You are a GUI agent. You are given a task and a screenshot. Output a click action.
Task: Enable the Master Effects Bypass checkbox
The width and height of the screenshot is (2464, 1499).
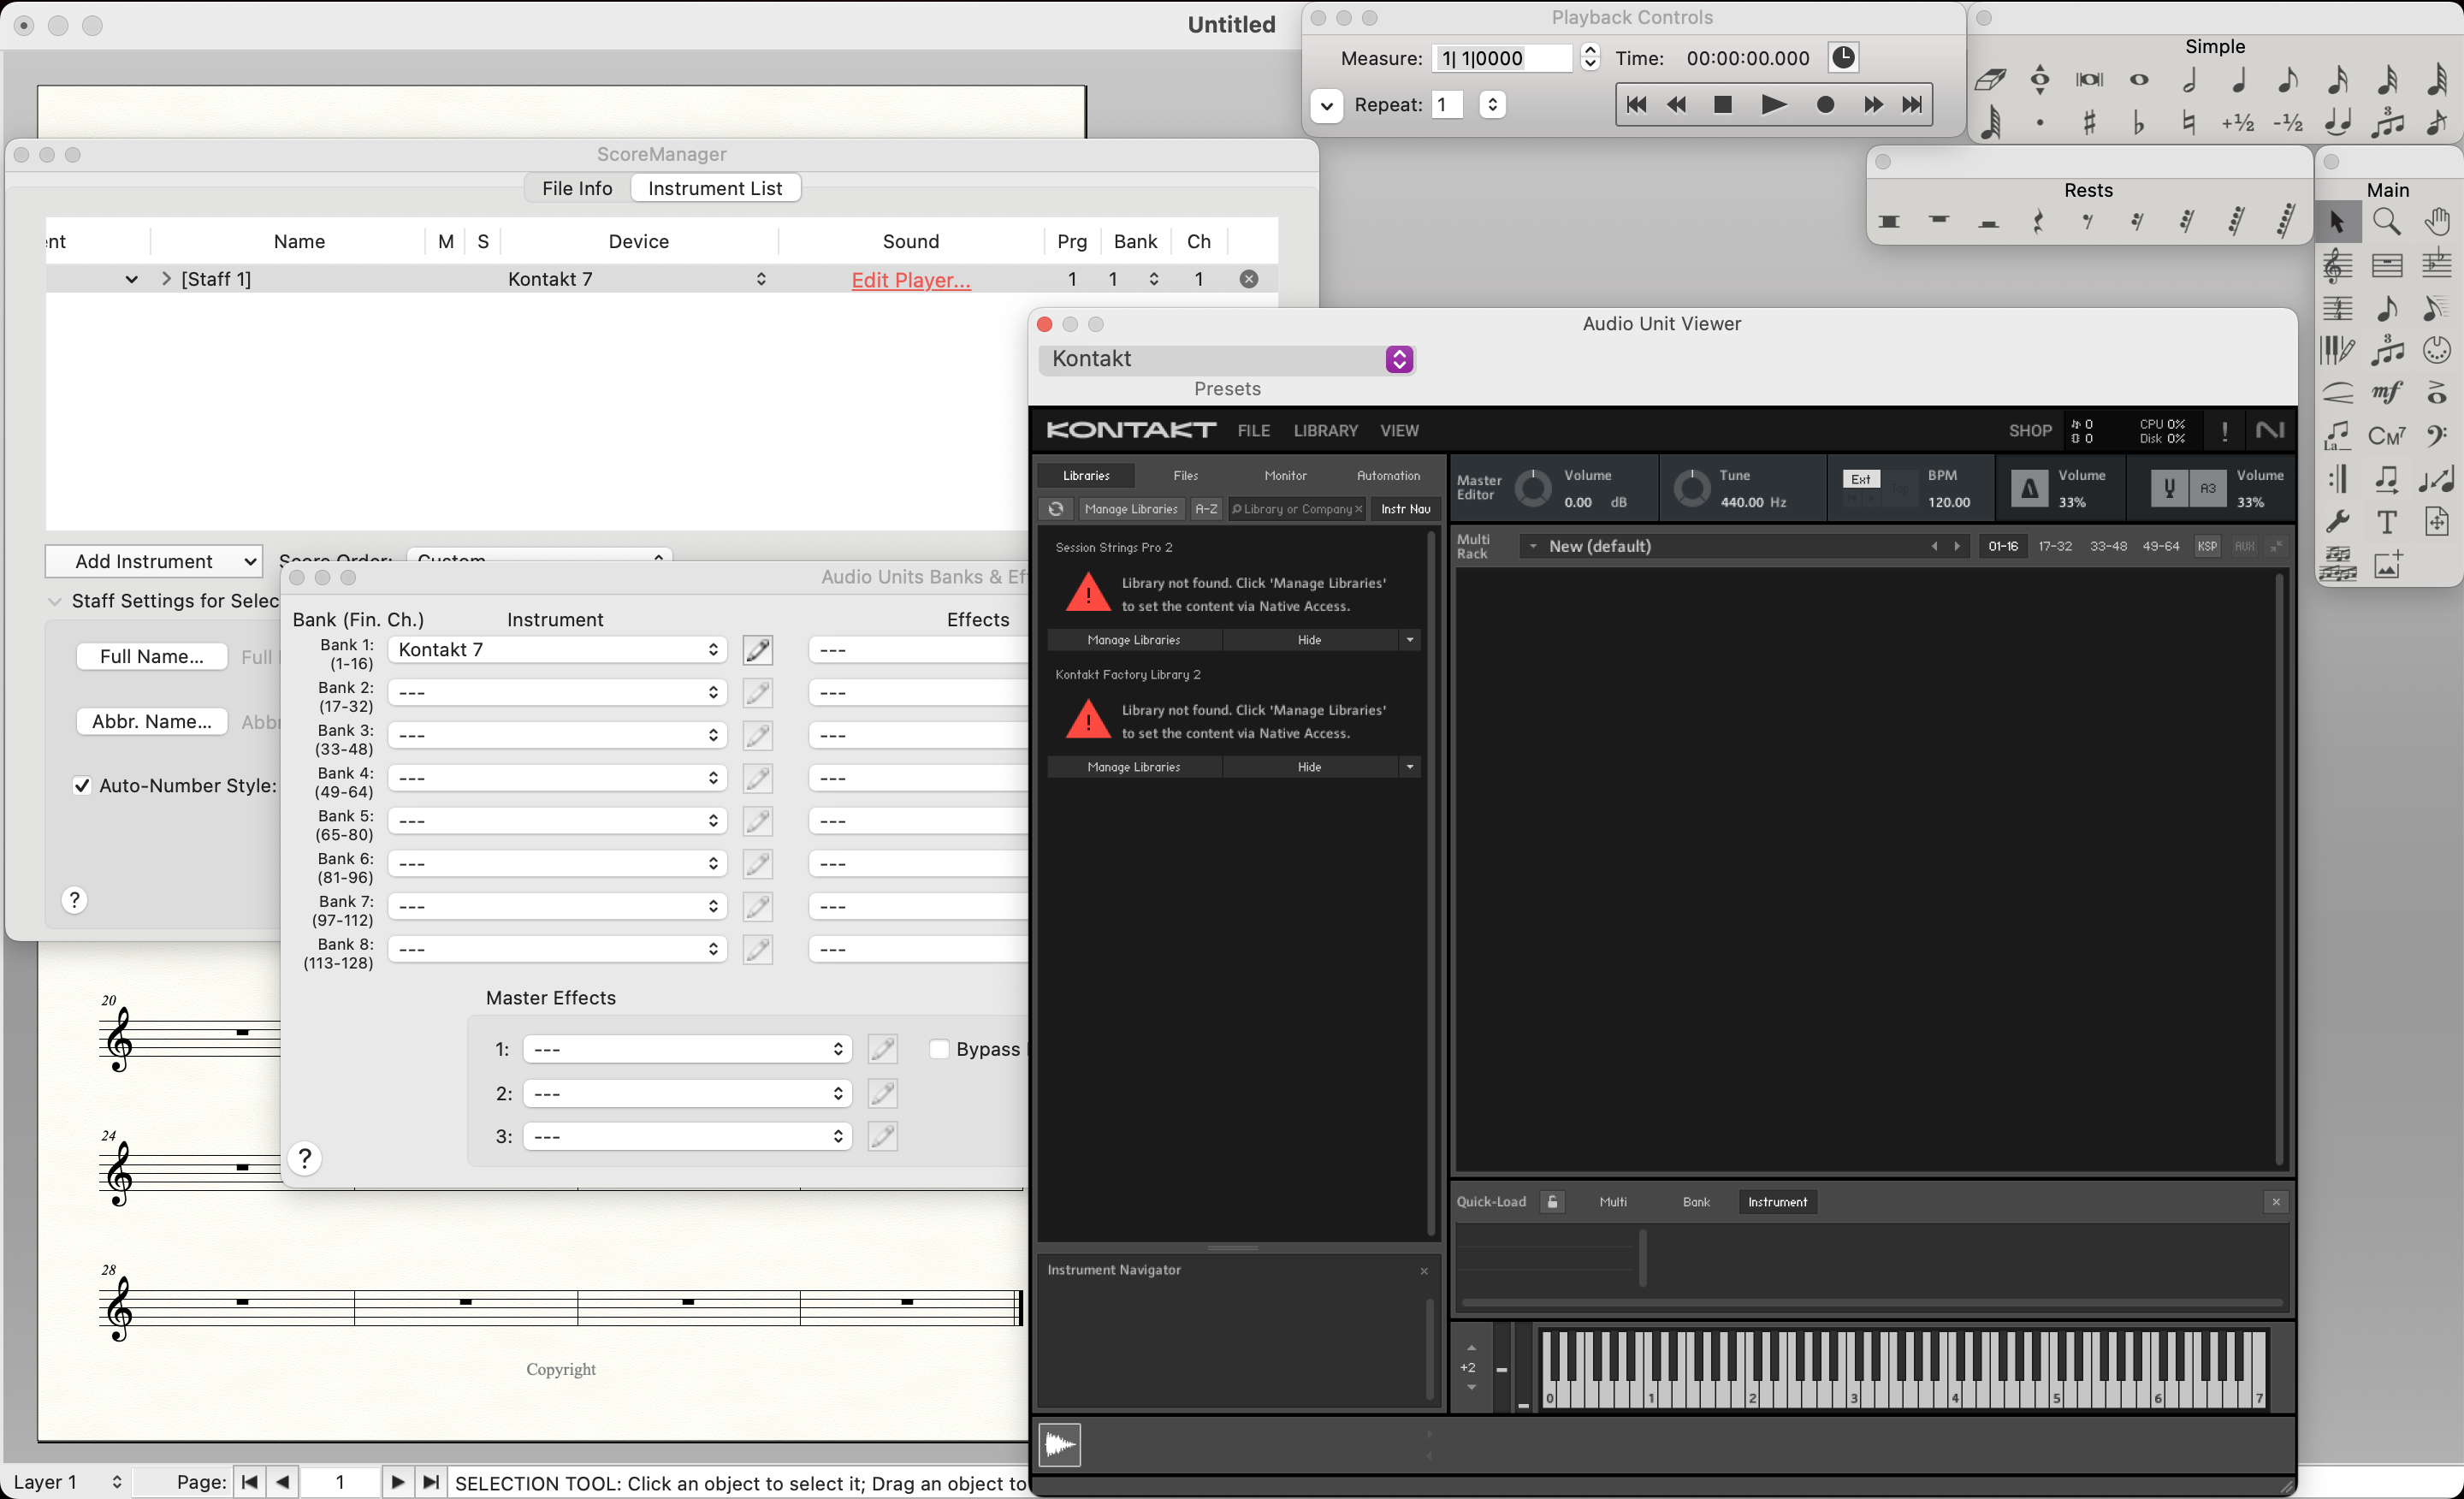pos(939,1049)
